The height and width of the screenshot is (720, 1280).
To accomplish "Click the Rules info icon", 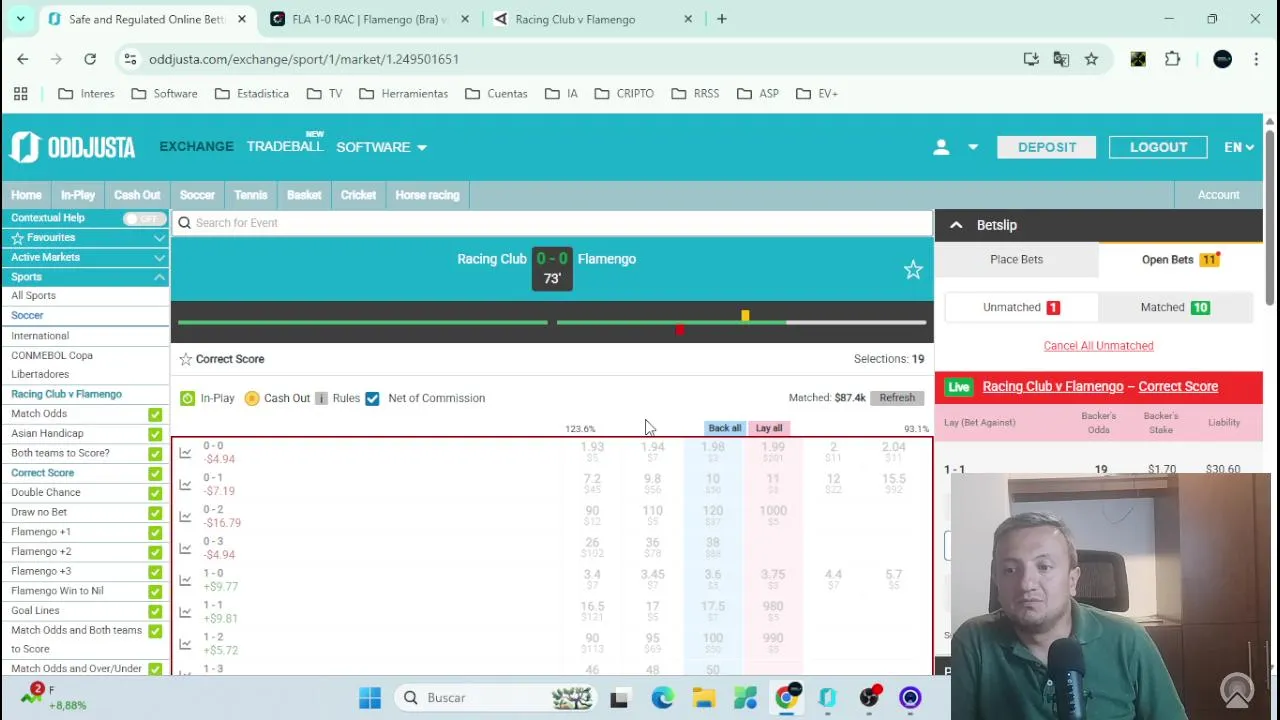I will click(x=321, y=398).
